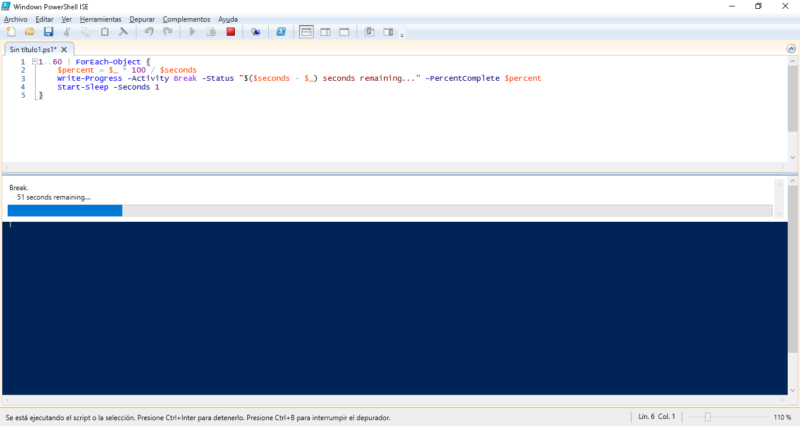
Task: Click the Clear Console pane icon
Action: (125, 32)
